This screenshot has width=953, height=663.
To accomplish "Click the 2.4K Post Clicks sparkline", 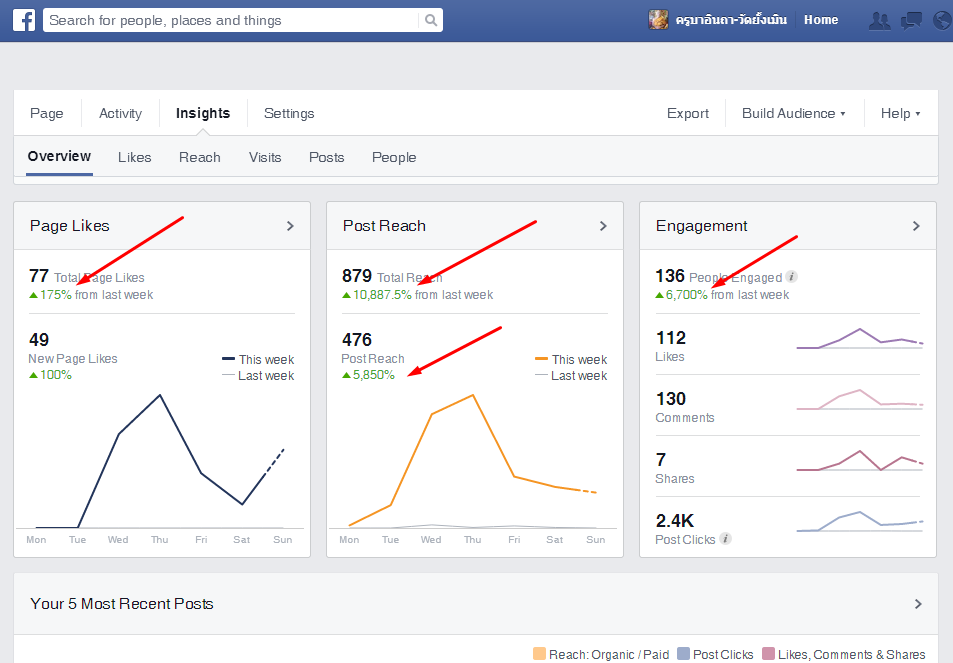I will click(860, 522).
